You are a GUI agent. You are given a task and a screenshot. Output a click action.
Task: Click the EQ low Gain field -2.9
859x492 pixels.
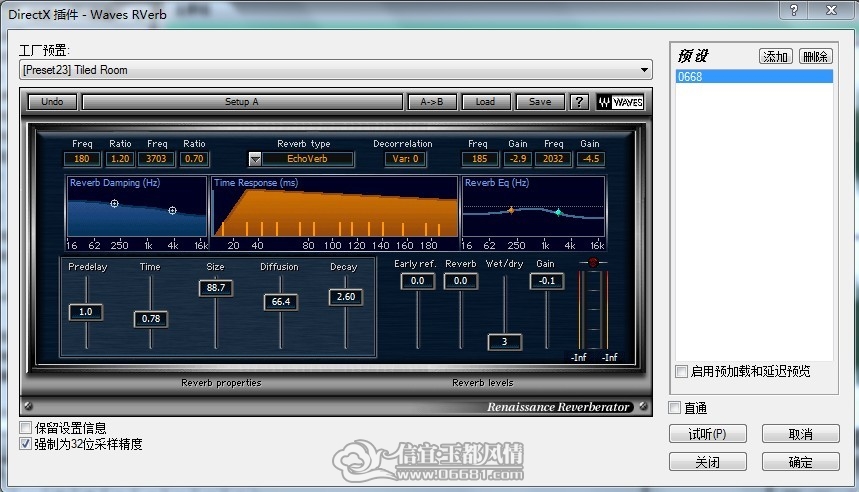[518, 159]
